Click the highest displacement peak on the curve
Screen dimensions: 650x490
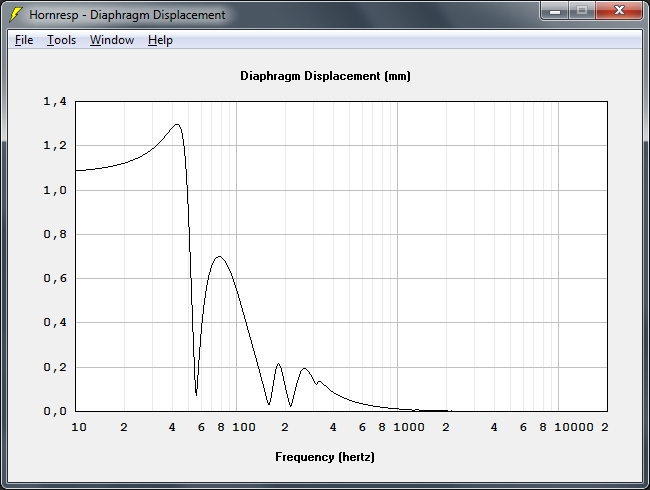coord(177,124)
